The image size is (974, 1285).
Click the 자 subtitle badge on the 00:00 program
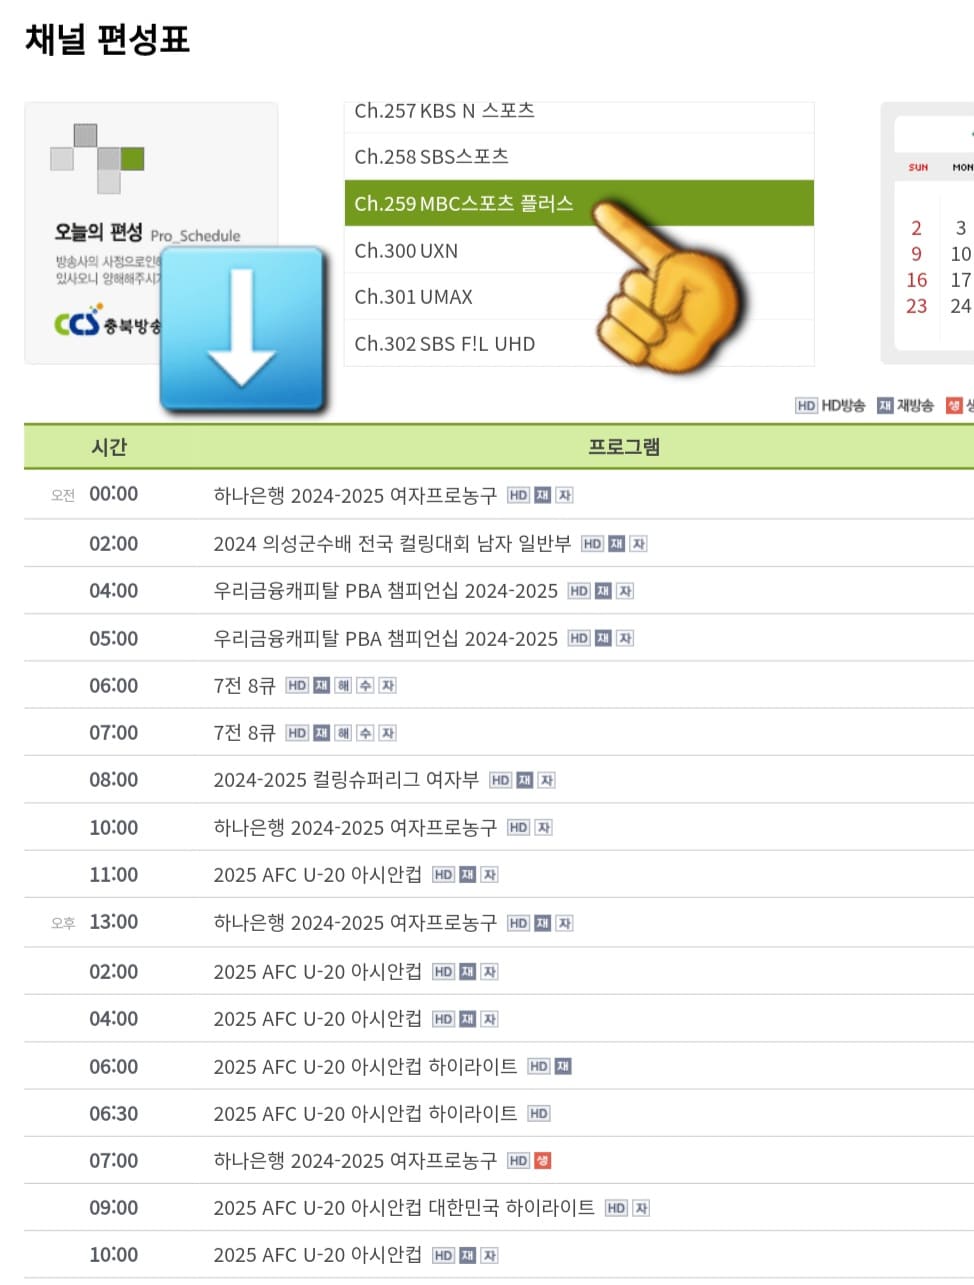(567, 494)
